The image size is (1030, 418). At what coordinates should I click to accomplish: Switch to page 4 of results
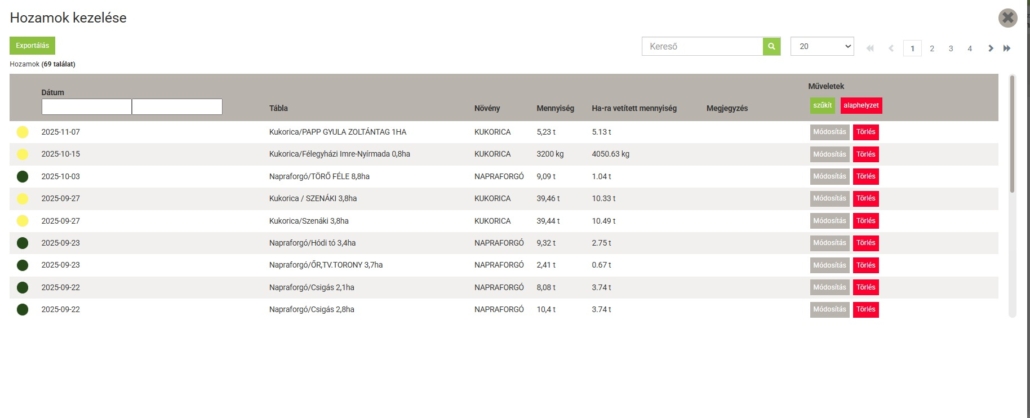point(970,48)
